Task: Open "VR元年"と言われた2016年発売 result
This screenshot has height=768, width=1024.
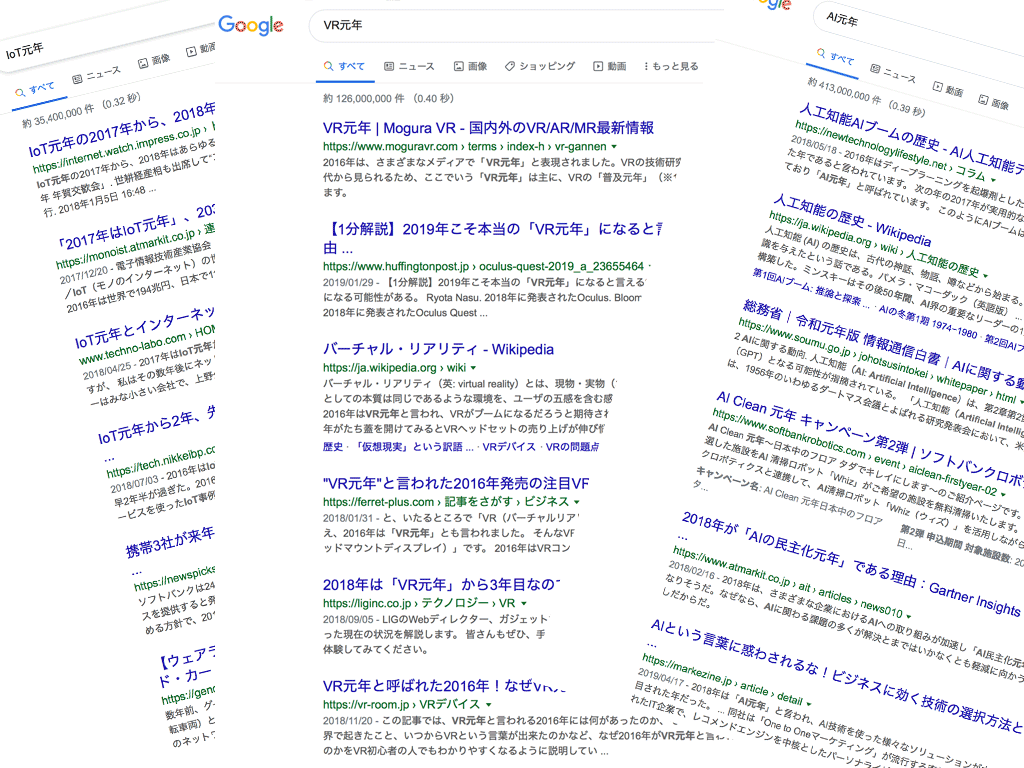Action: tap(456, 483)
